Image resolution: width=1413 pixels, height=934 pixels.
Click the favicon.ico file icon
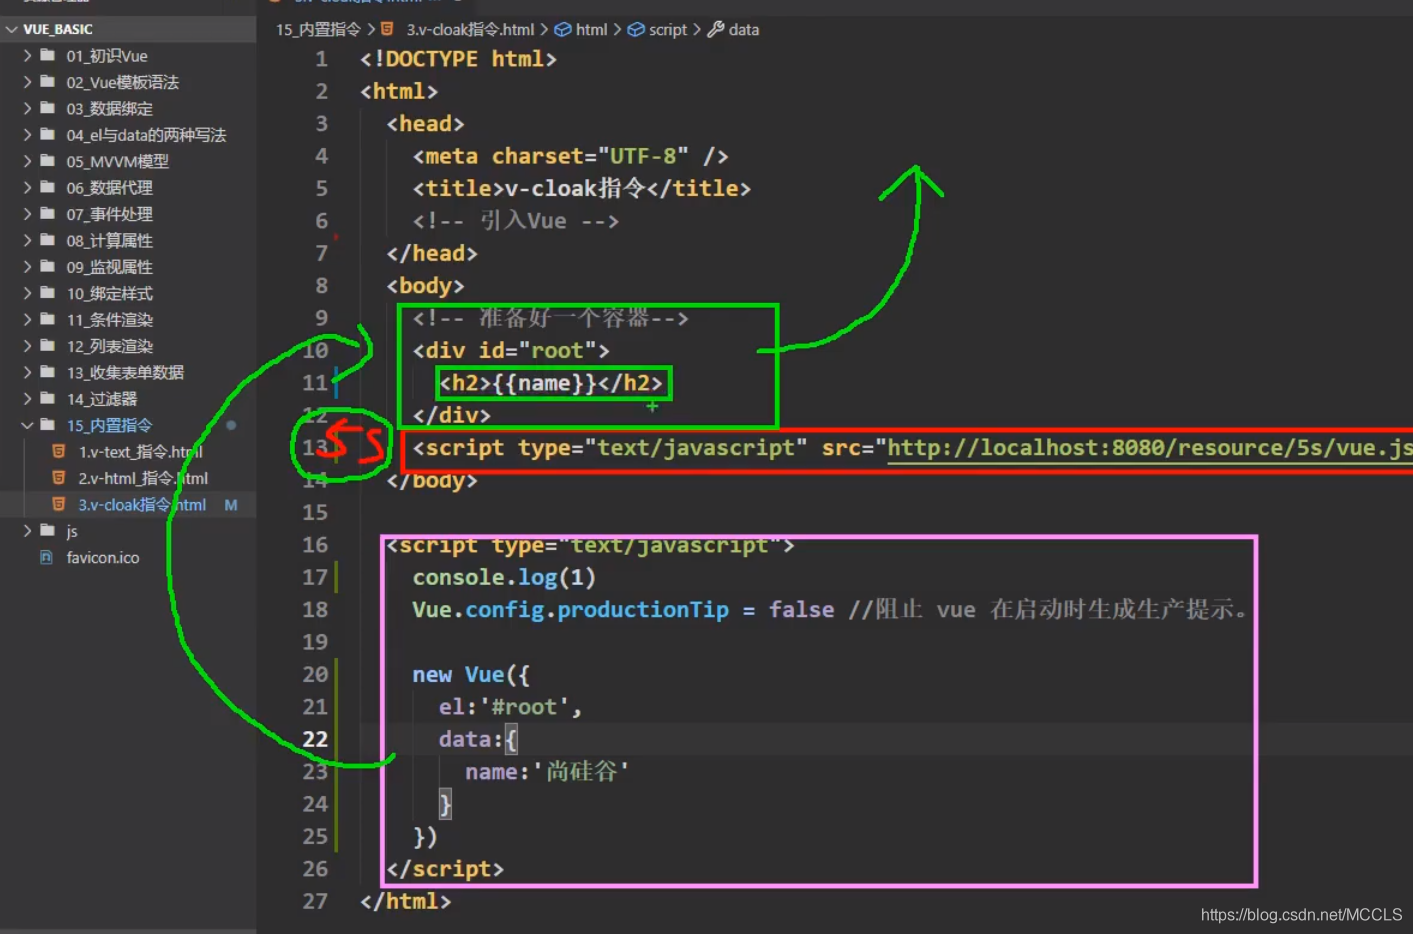47,557
